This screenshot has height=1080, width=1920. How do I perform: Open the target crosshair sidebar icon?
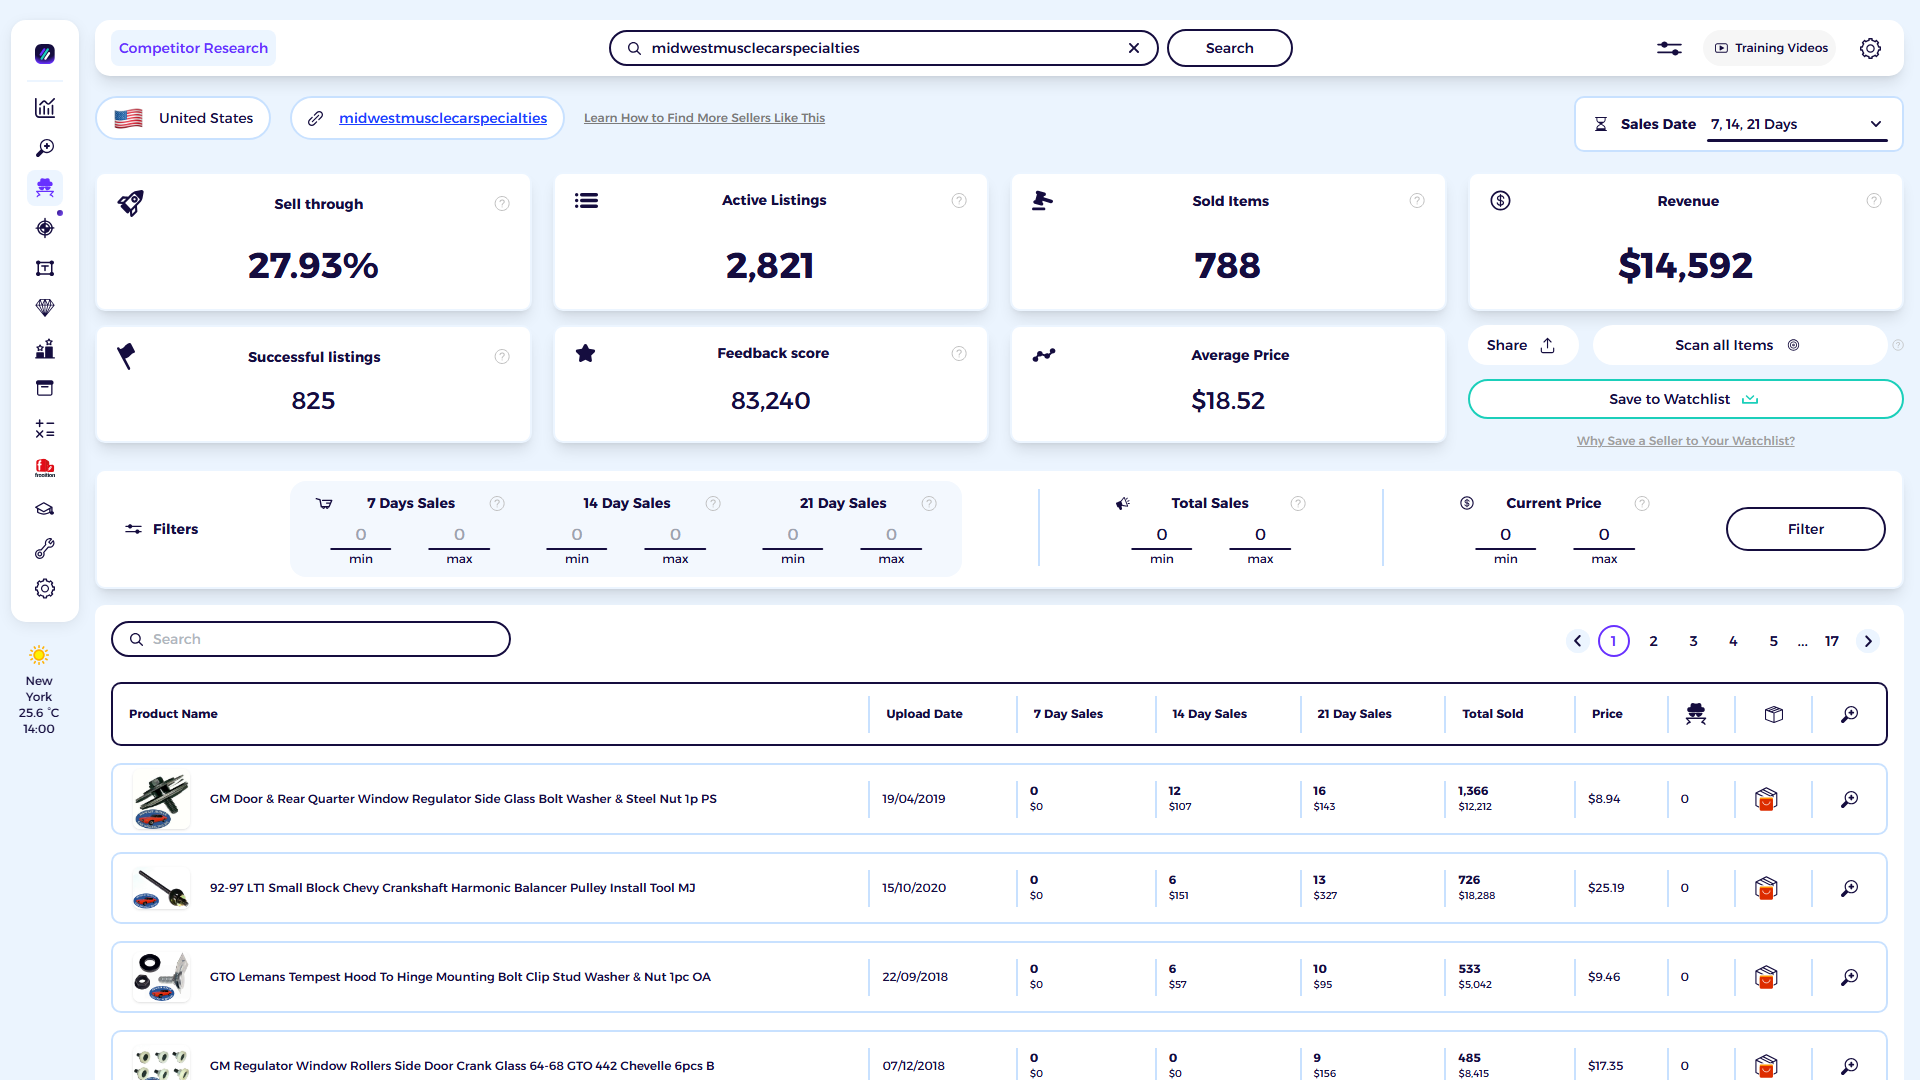pyautogui.click(x=45, y=228)
